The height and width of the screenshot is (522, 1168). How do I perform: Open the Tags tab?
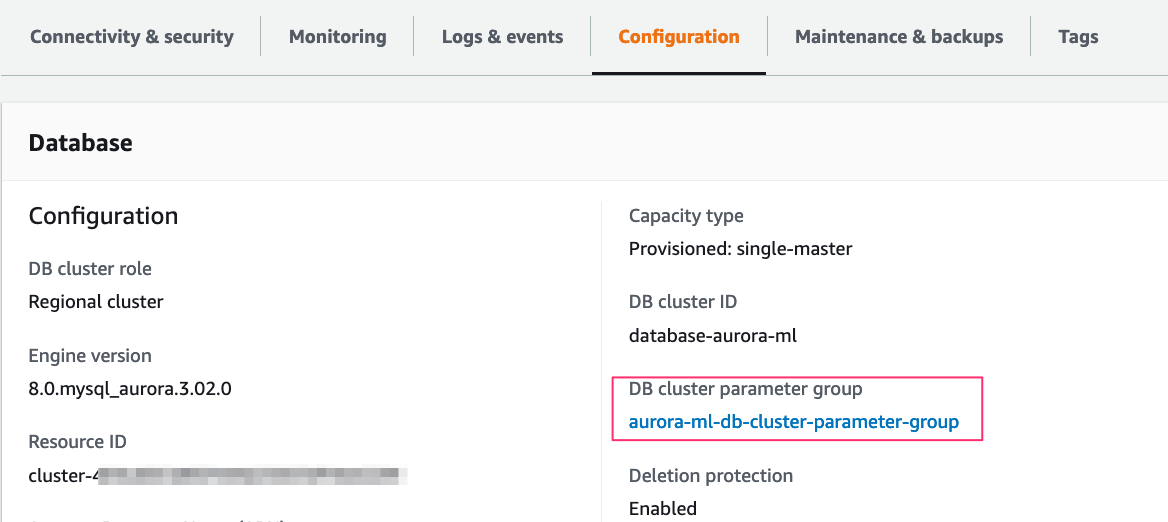tap(1078, 37)
